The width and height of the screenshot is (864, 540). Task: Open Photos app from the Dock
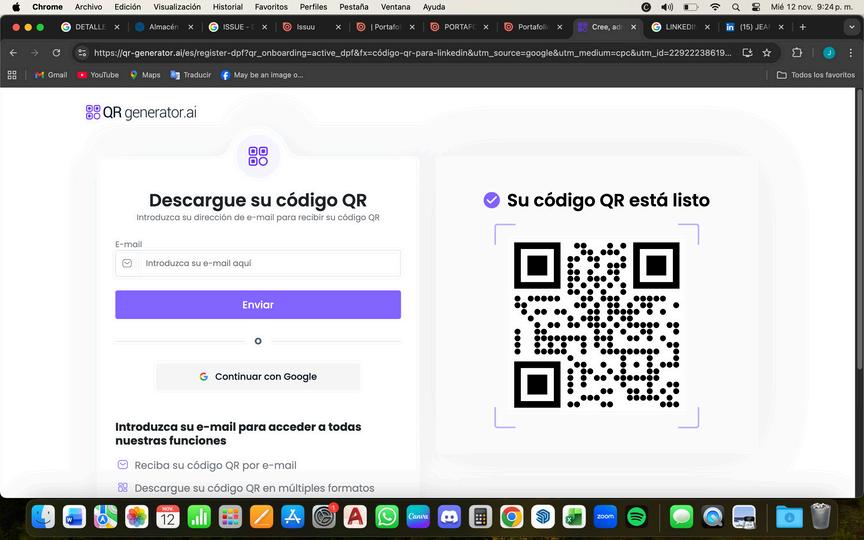pos(137,517)
